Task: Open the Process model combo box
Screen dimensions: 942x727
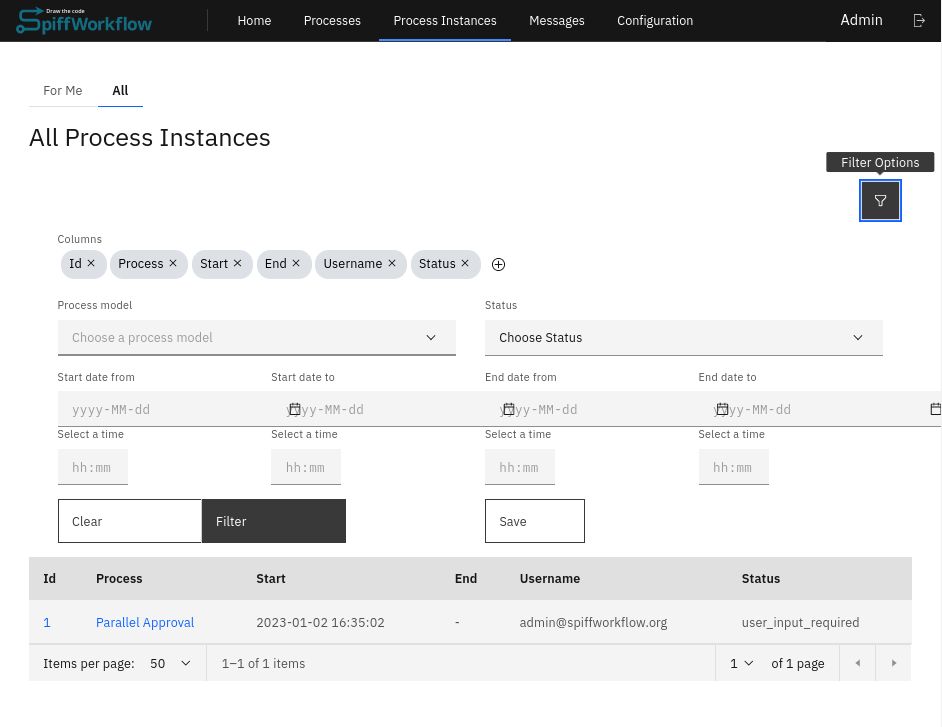Action: 257,338
